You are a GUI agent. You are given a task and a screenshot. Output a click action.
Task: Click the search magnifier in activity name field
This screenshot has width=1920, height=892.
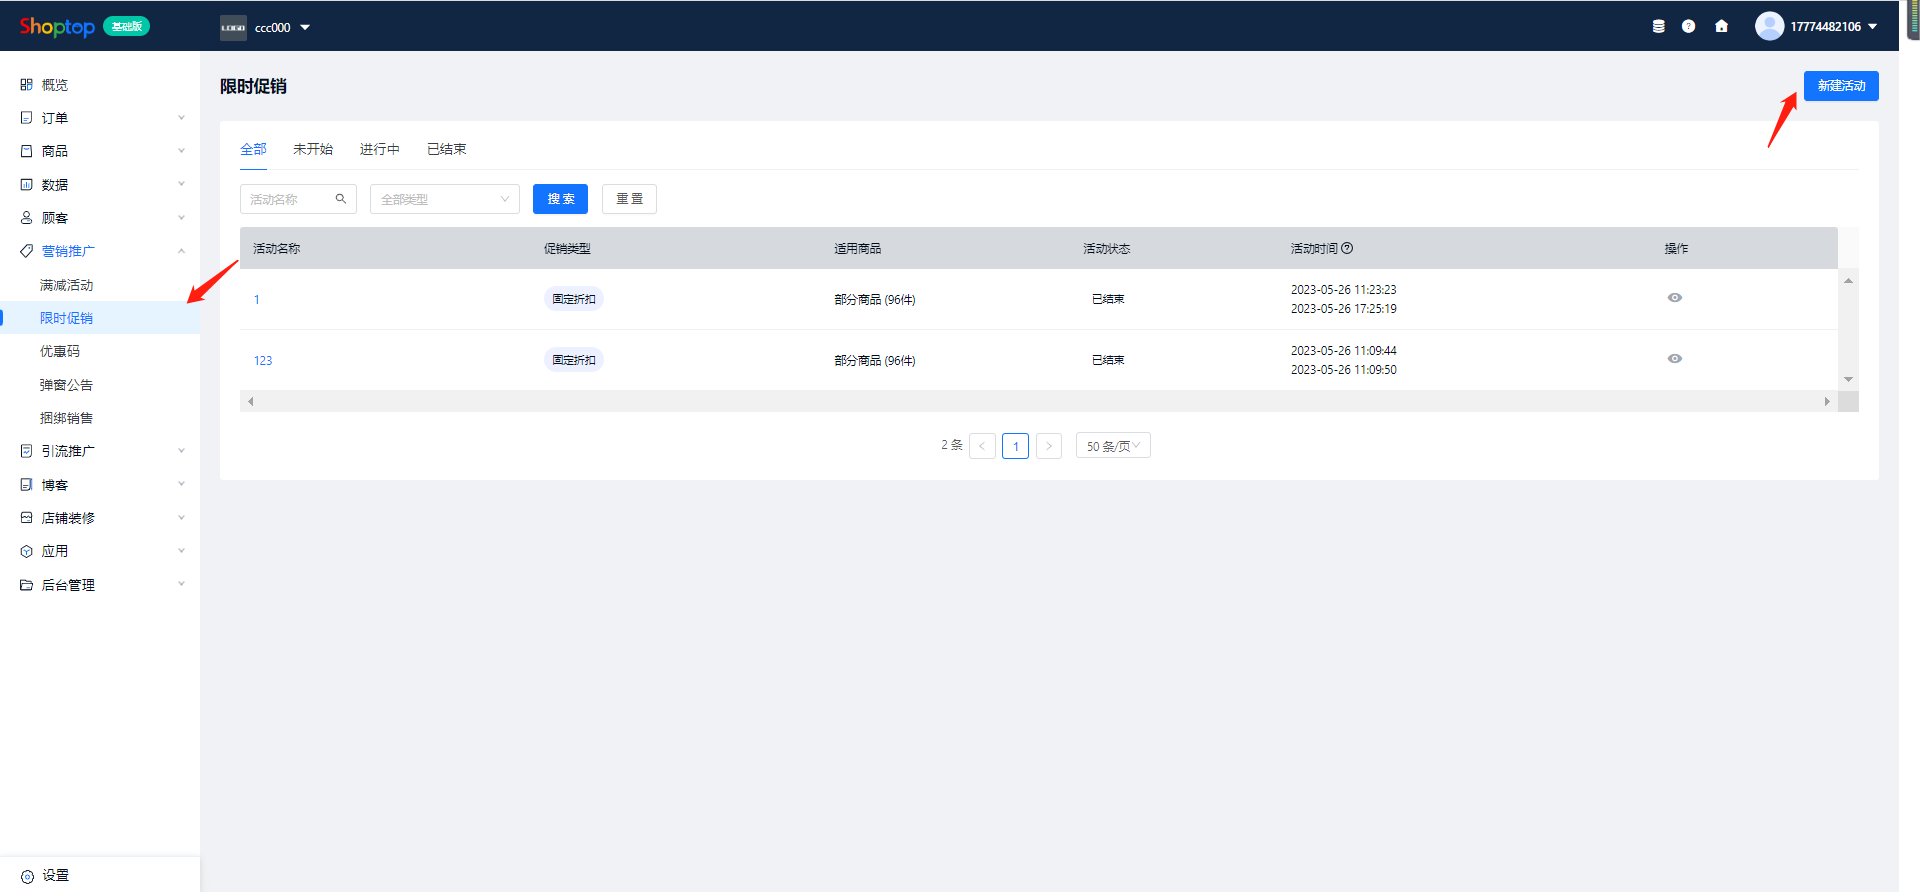pyautogui.click(x=341, y=199)
